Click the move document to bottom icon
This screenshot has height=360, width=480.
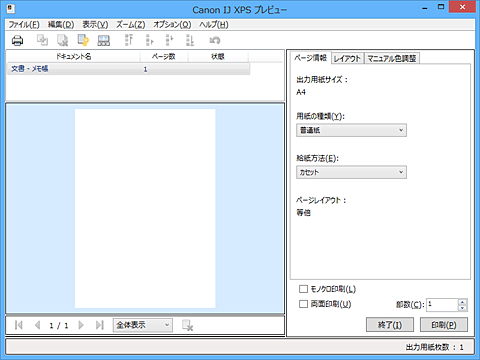click(190, 40)
